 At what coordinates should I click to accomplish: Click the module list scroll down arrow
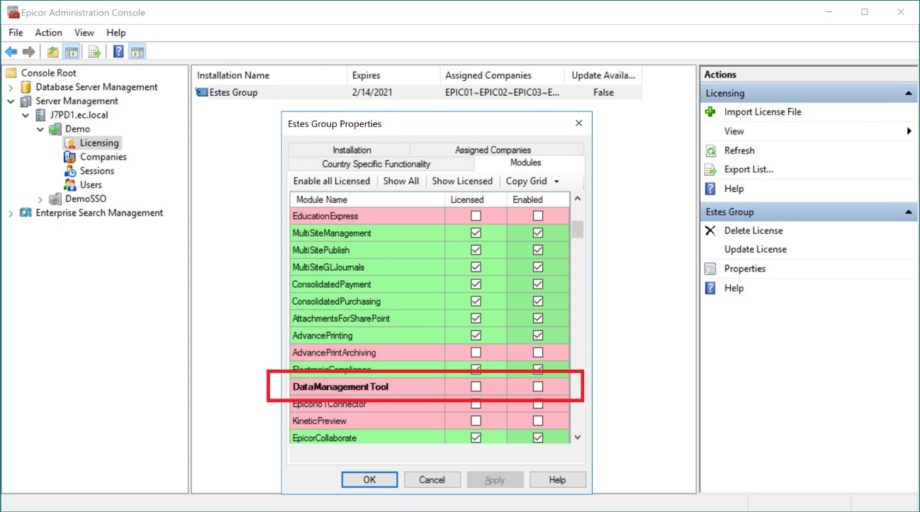coord(577,438)
